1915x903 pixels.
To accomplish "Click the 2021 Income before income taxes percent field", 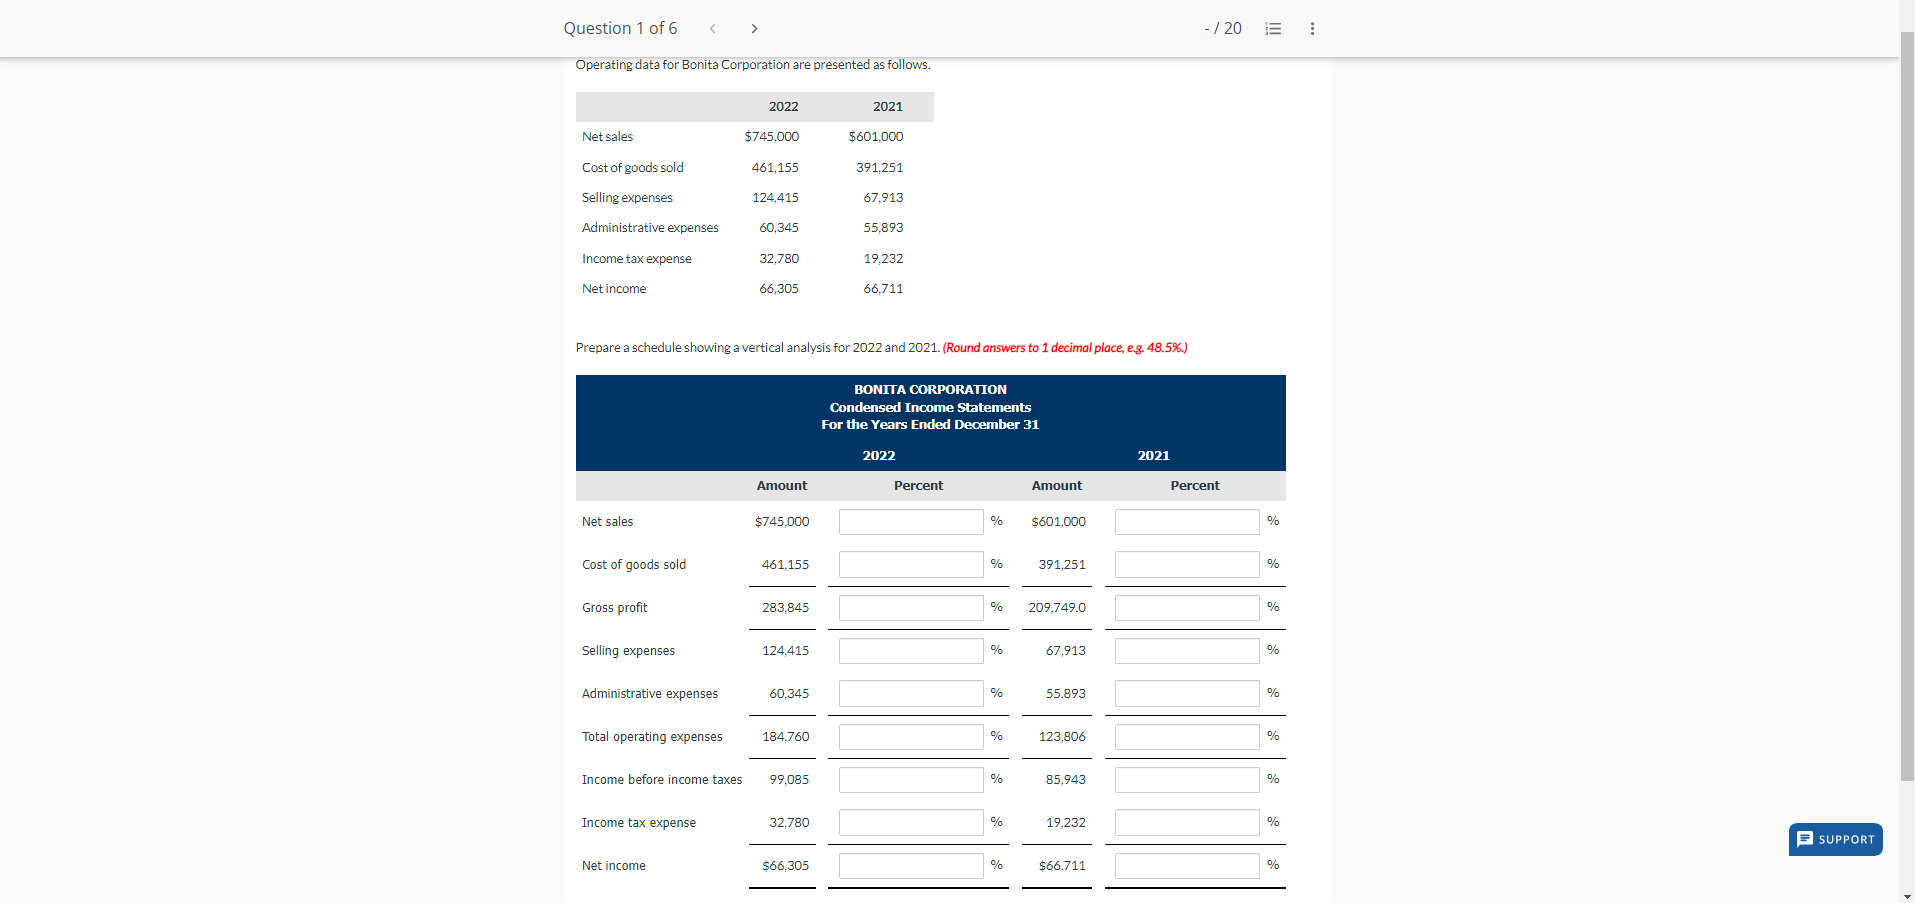I will pos(1186,779).
